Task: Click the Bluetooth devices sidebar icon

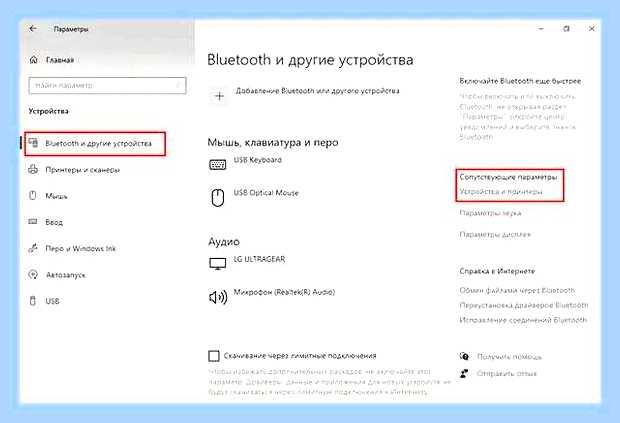Action: [34, 143]
